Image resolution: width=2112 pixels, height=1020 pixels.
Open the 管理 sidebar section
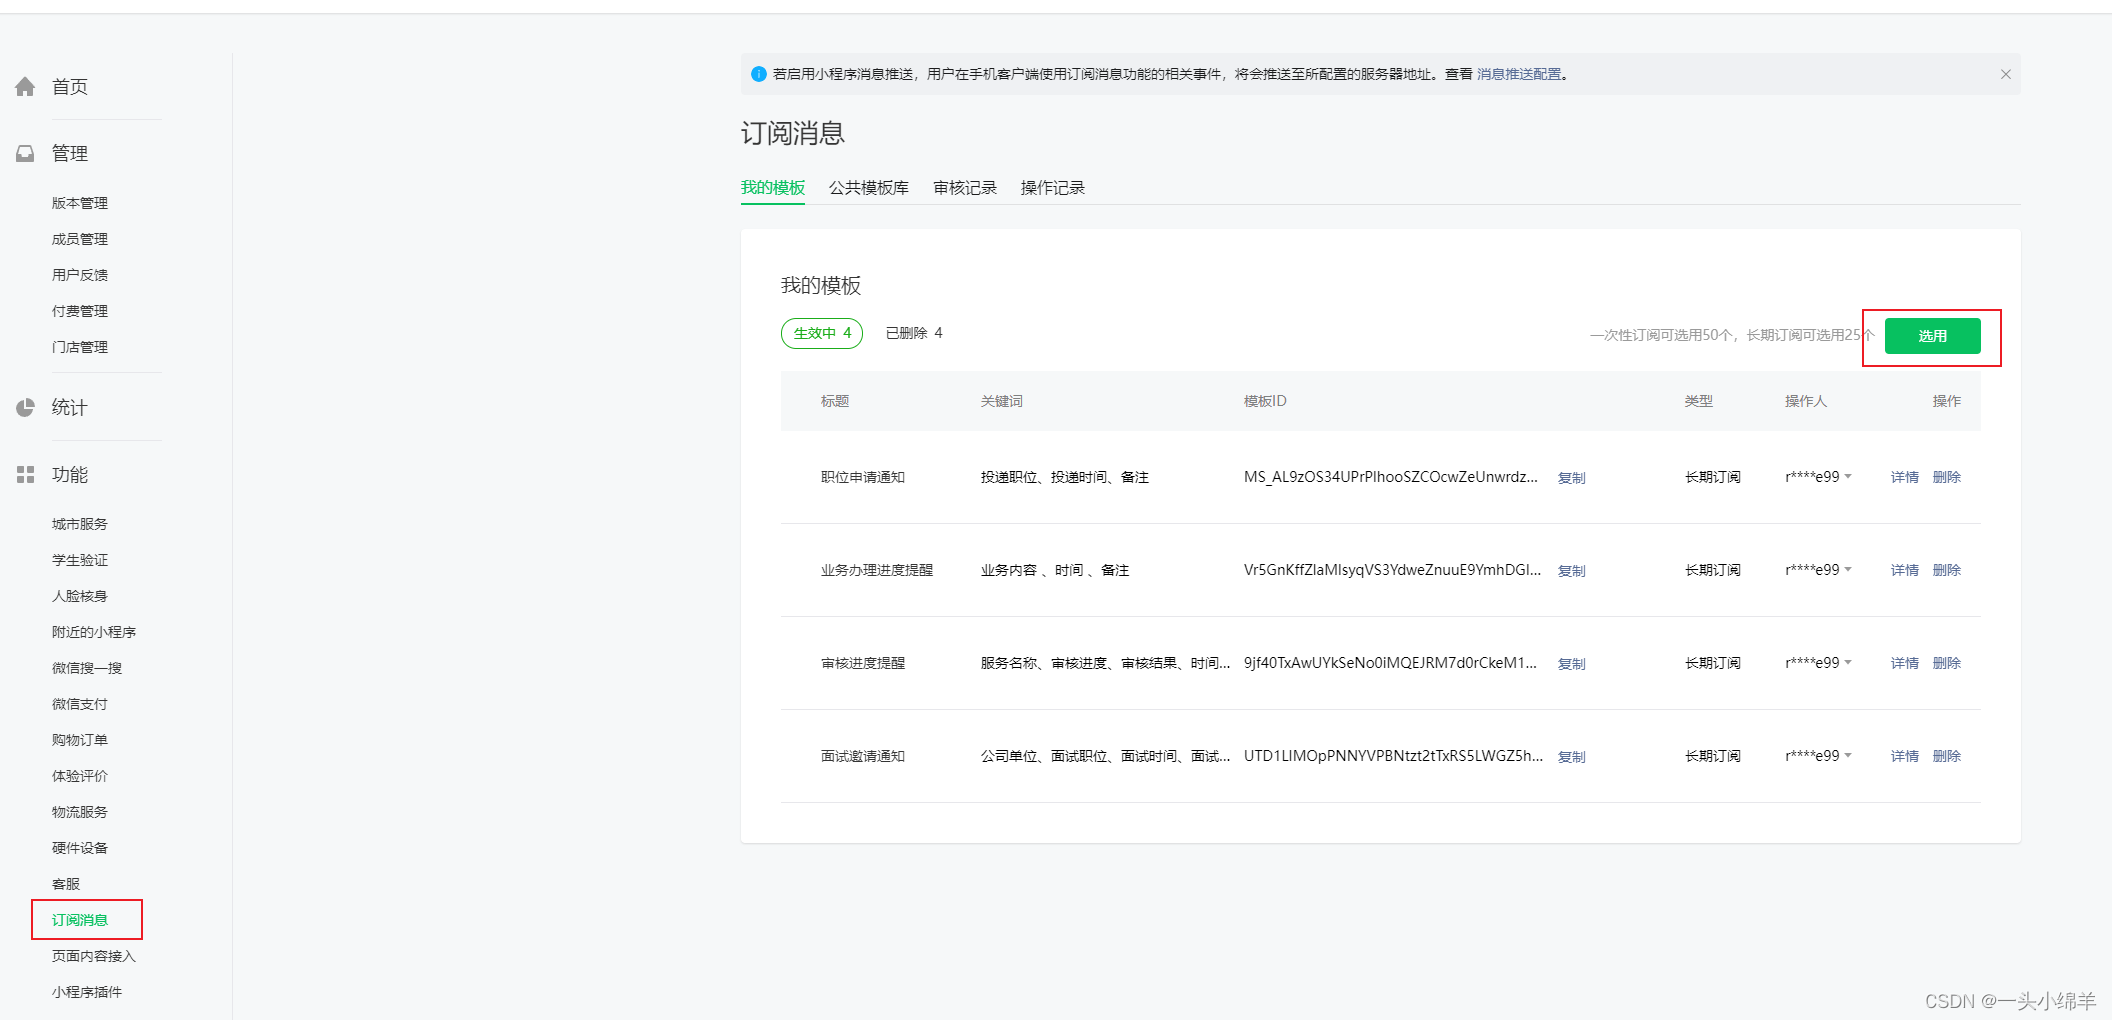[70, 154]
